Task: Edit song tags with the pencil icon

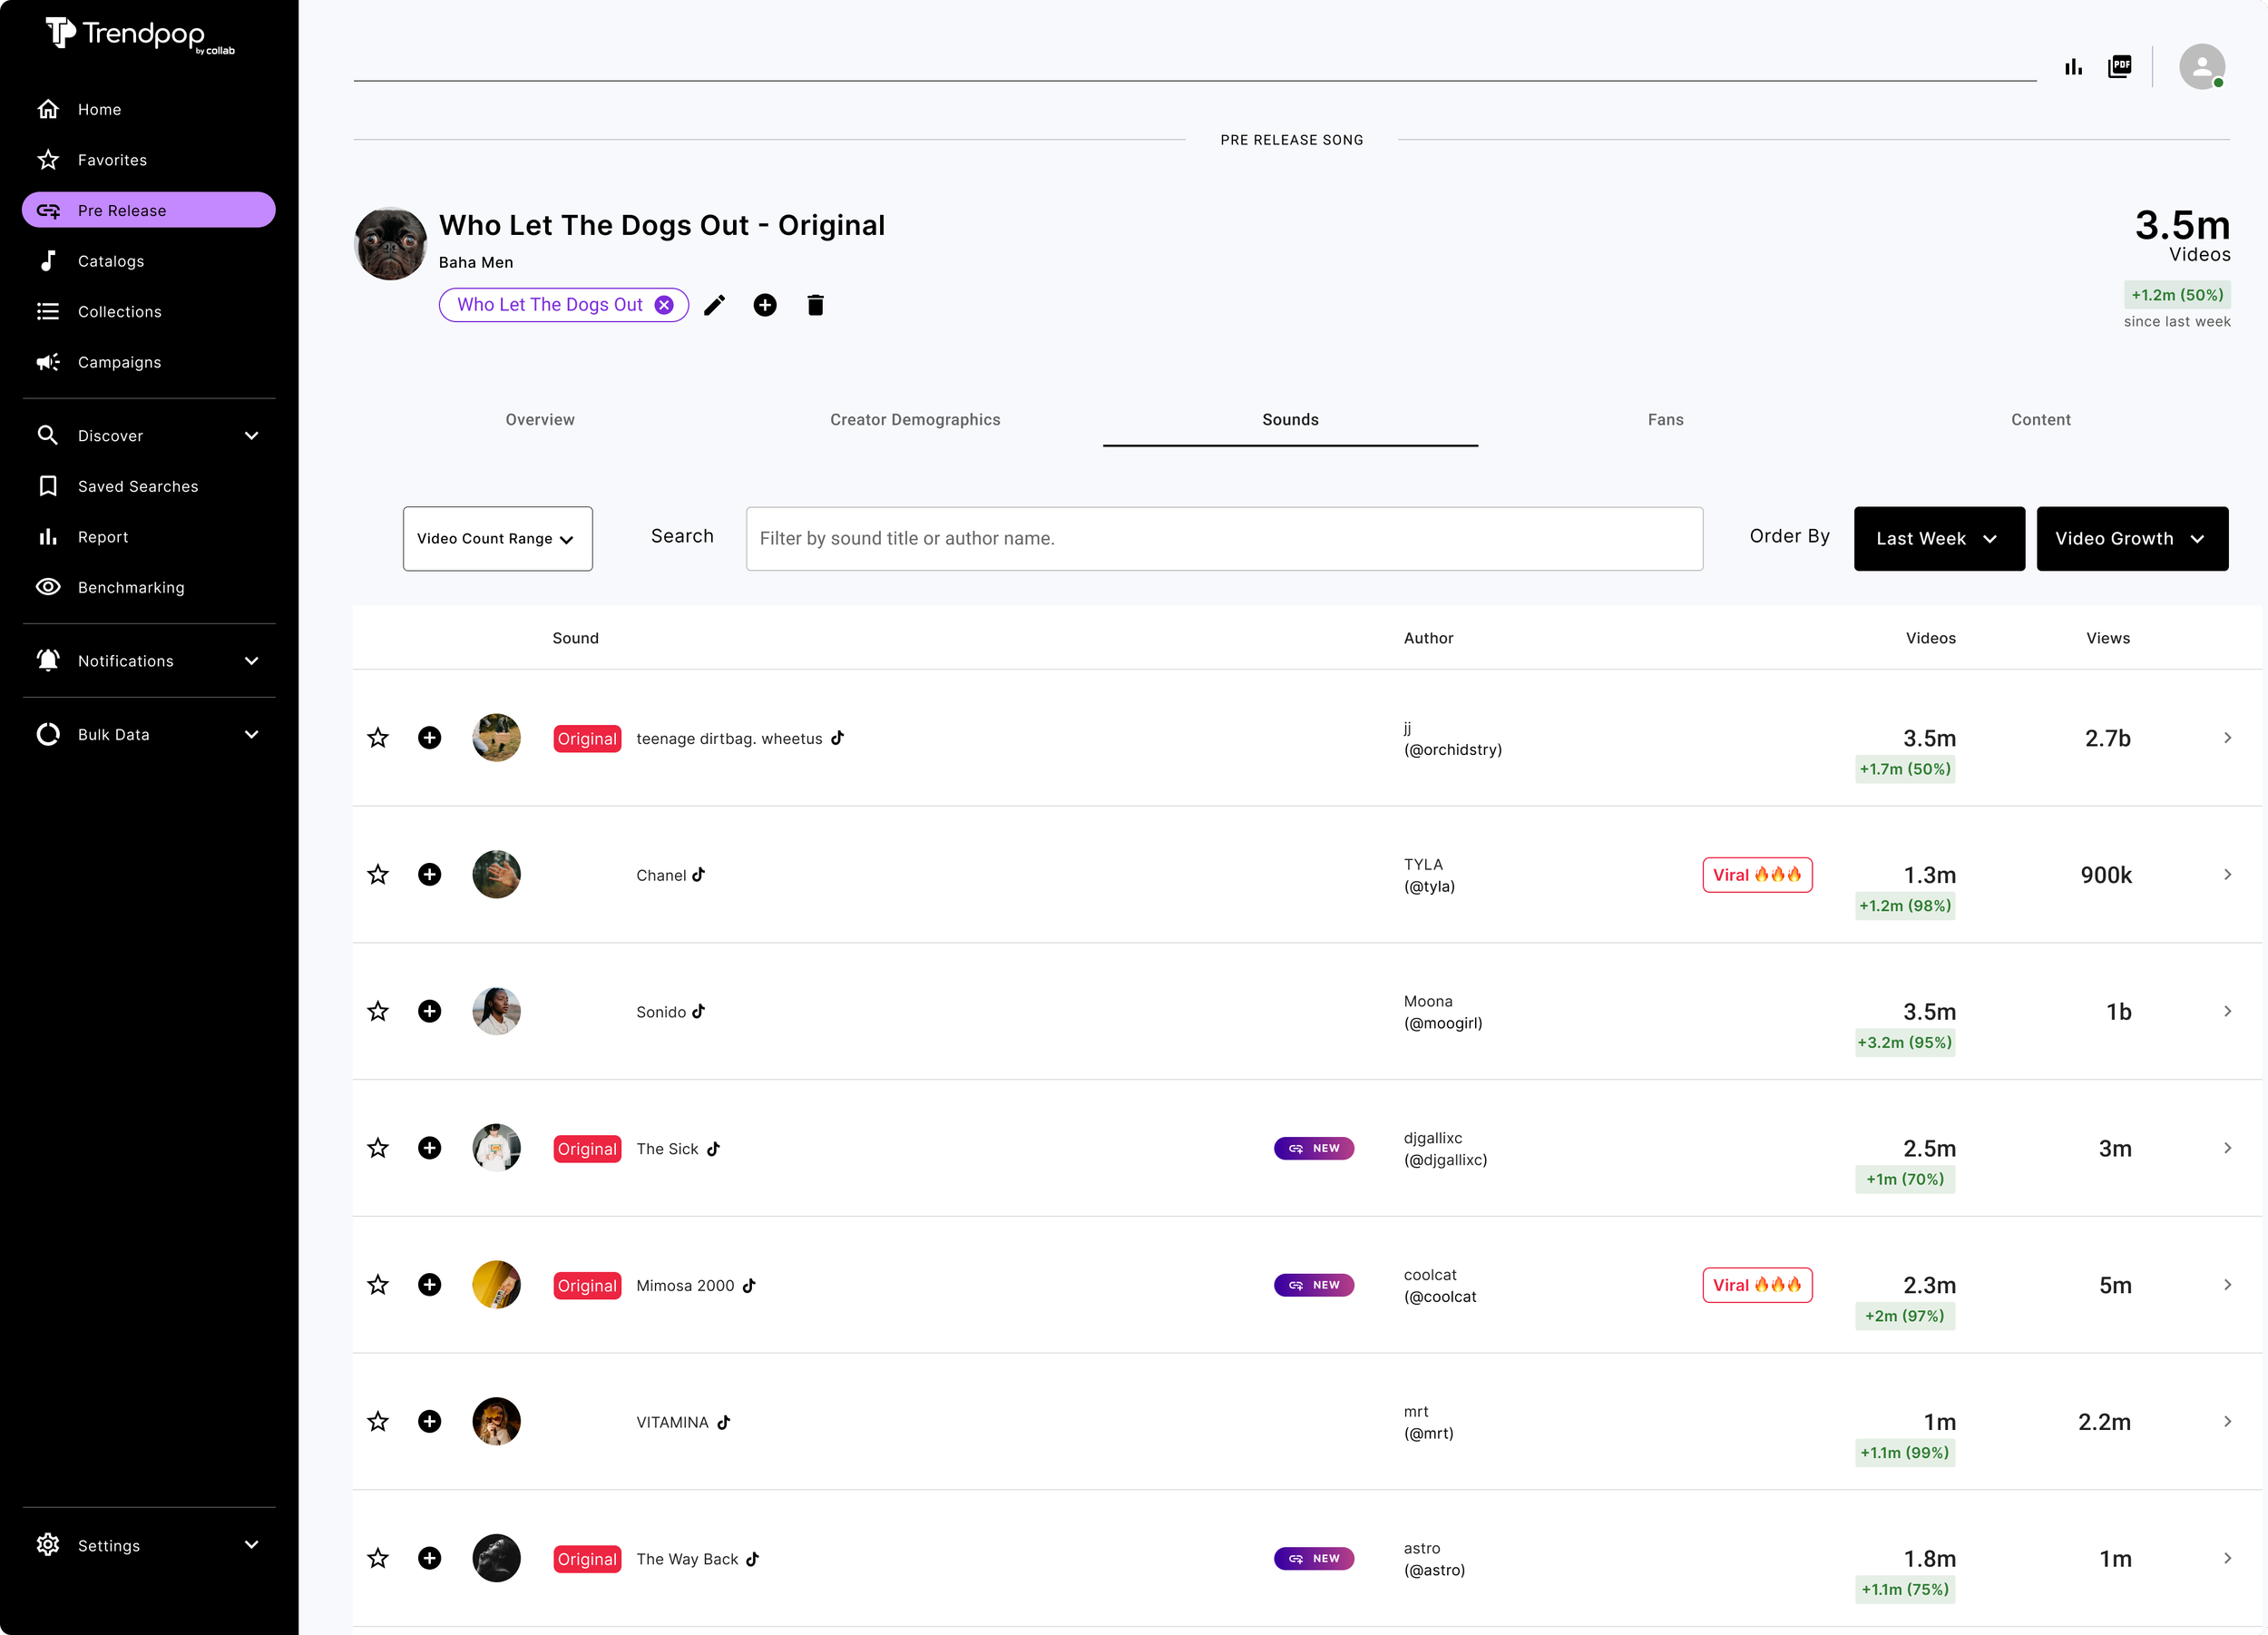Action: 714,305
